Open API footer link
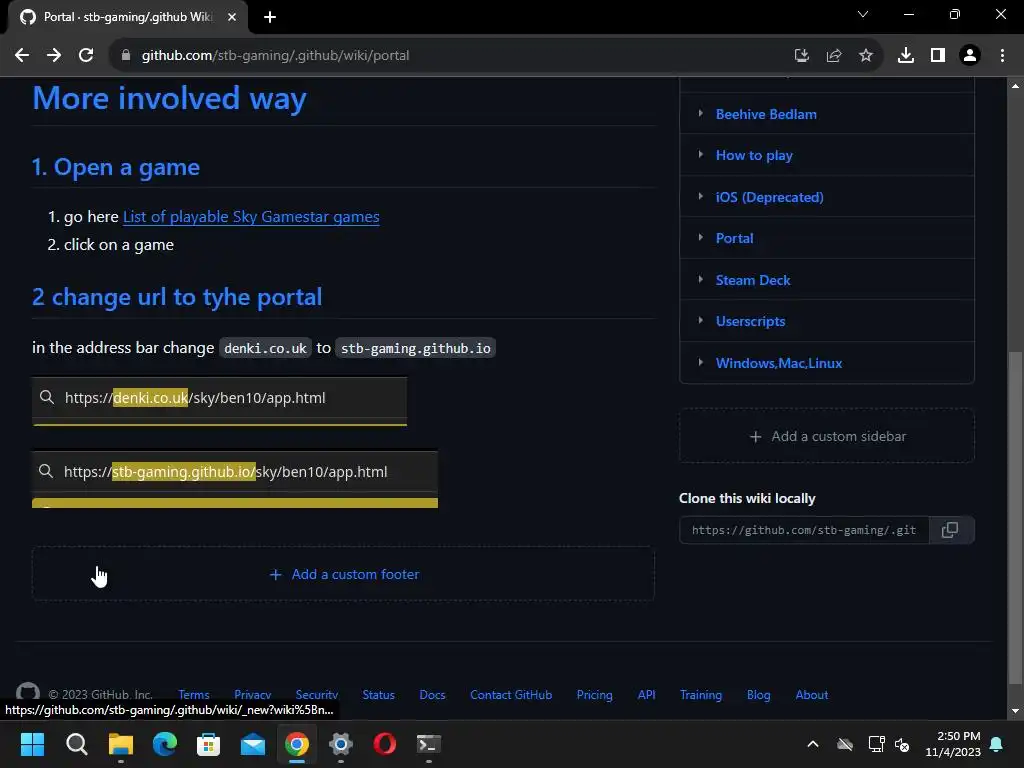The height and width of the screenshot is (768, 1024). [647, 695]
